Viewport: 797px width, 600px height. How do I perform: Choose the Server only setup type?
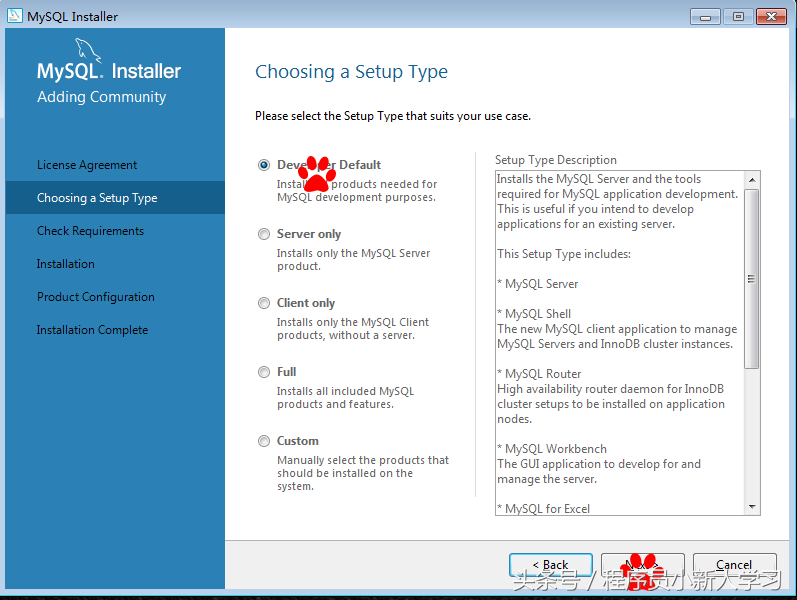pos(264,234)
